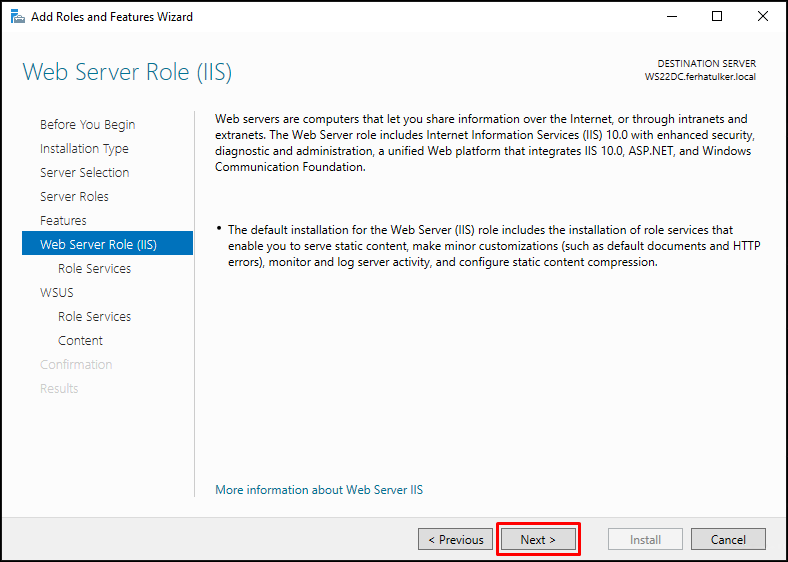This screenshot has height=562, width=788.
Task: Click the destination server name WS22DC.ferhatulker.local
Action: [700, 77]
